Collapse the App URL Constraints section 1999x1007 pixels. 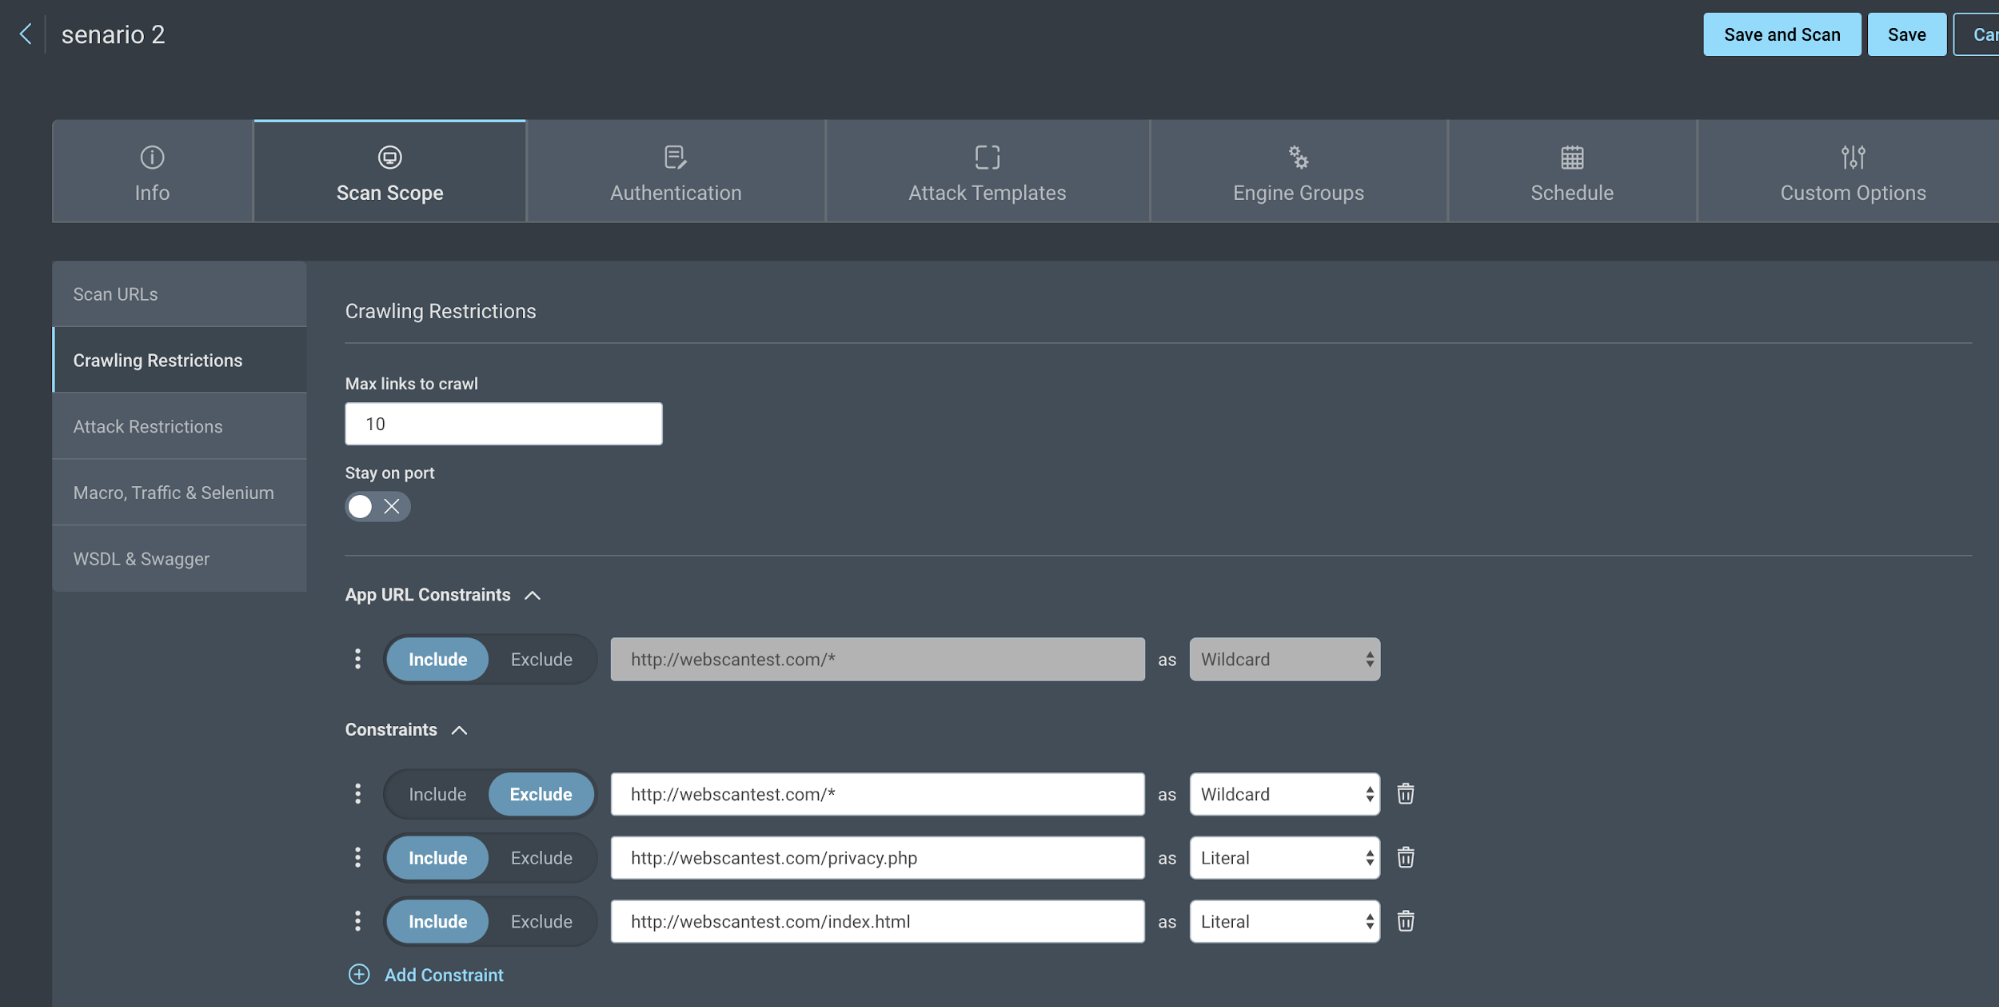pyautogui.click(x=533, y=595)
